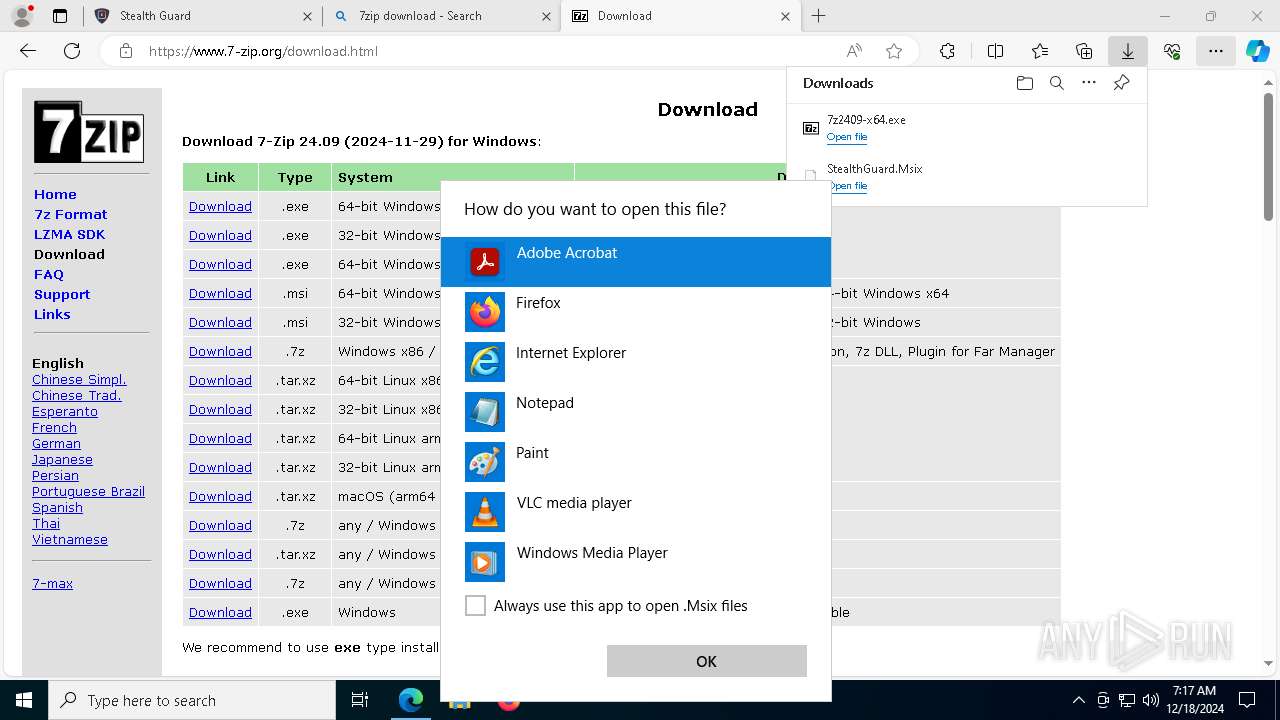
Task: Click the 7z2409-x64.exe file icon
Action: (x=811, y=128)
